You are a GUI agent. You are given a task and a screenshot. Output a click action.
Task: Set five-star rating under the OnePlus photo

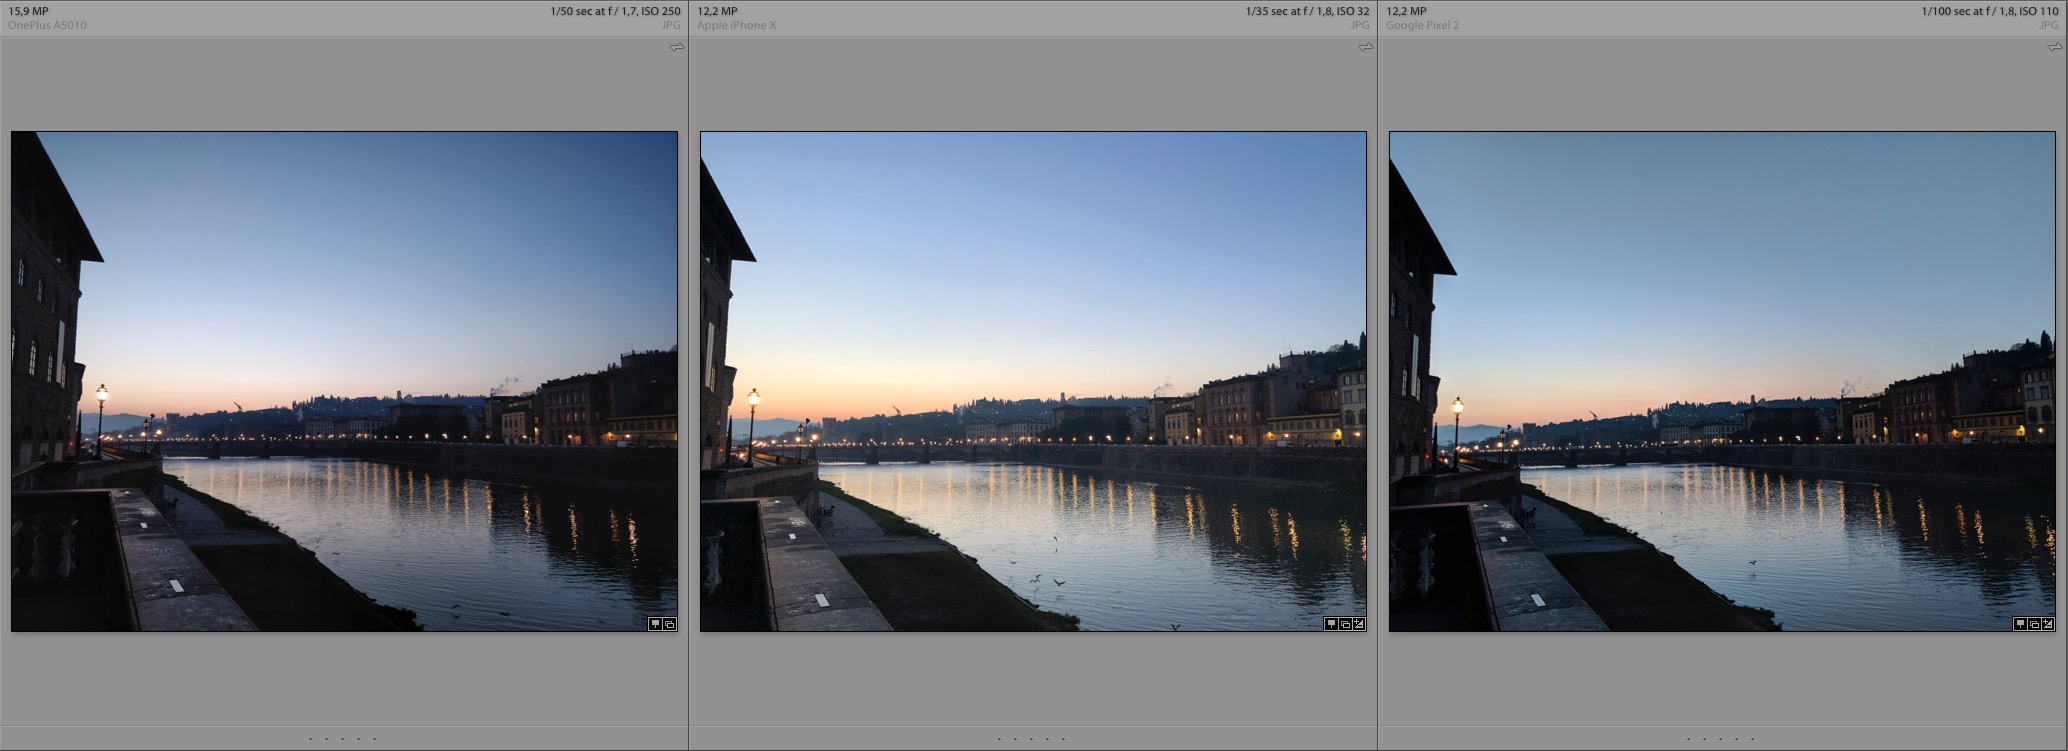(375, 739)
